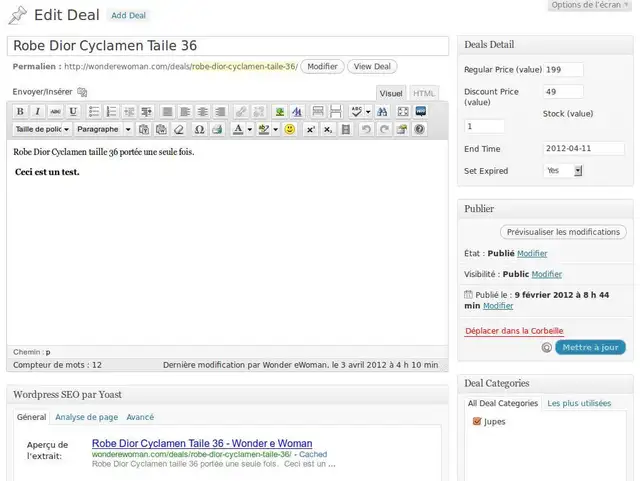Screen dimensions: 640x481
Task: Expand the Options de l'écran panel
Action: (590, 5)
